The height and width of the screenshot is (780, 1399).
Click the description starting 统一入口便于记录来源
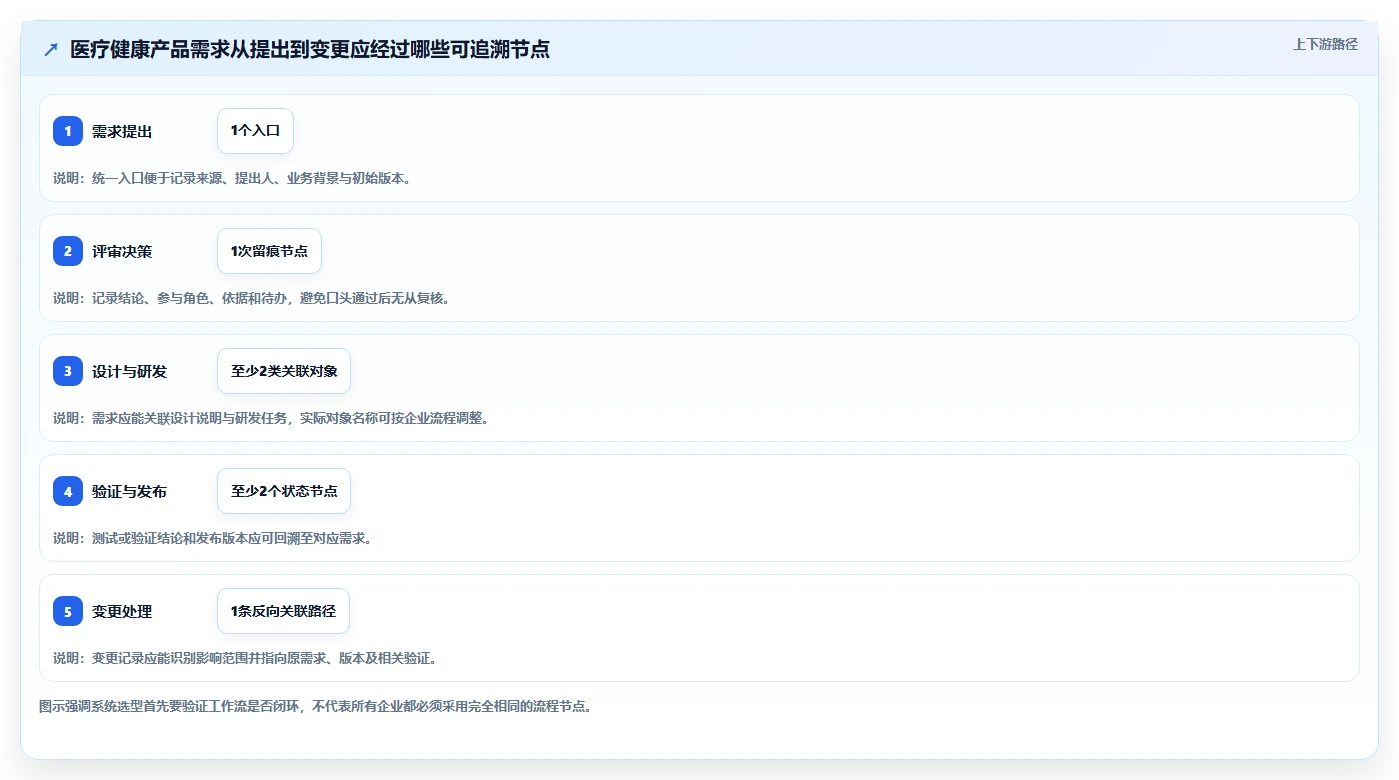(232, 178)
